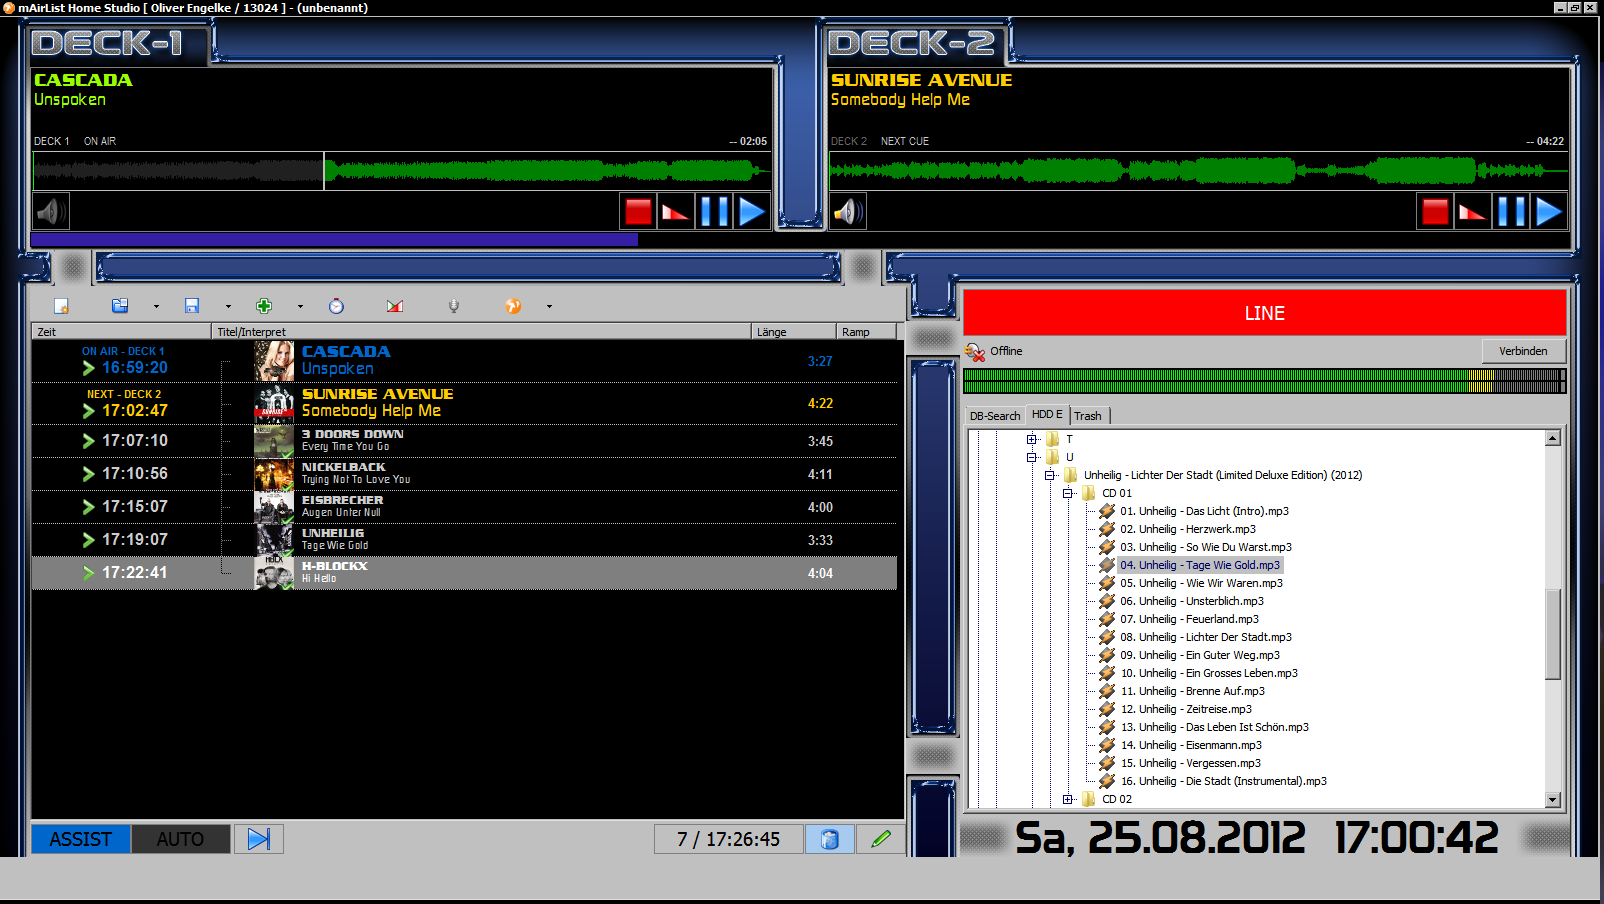Click Deck 2 fade-out button
Viewport: 1604px width, 904px height.
(1473, 211)
